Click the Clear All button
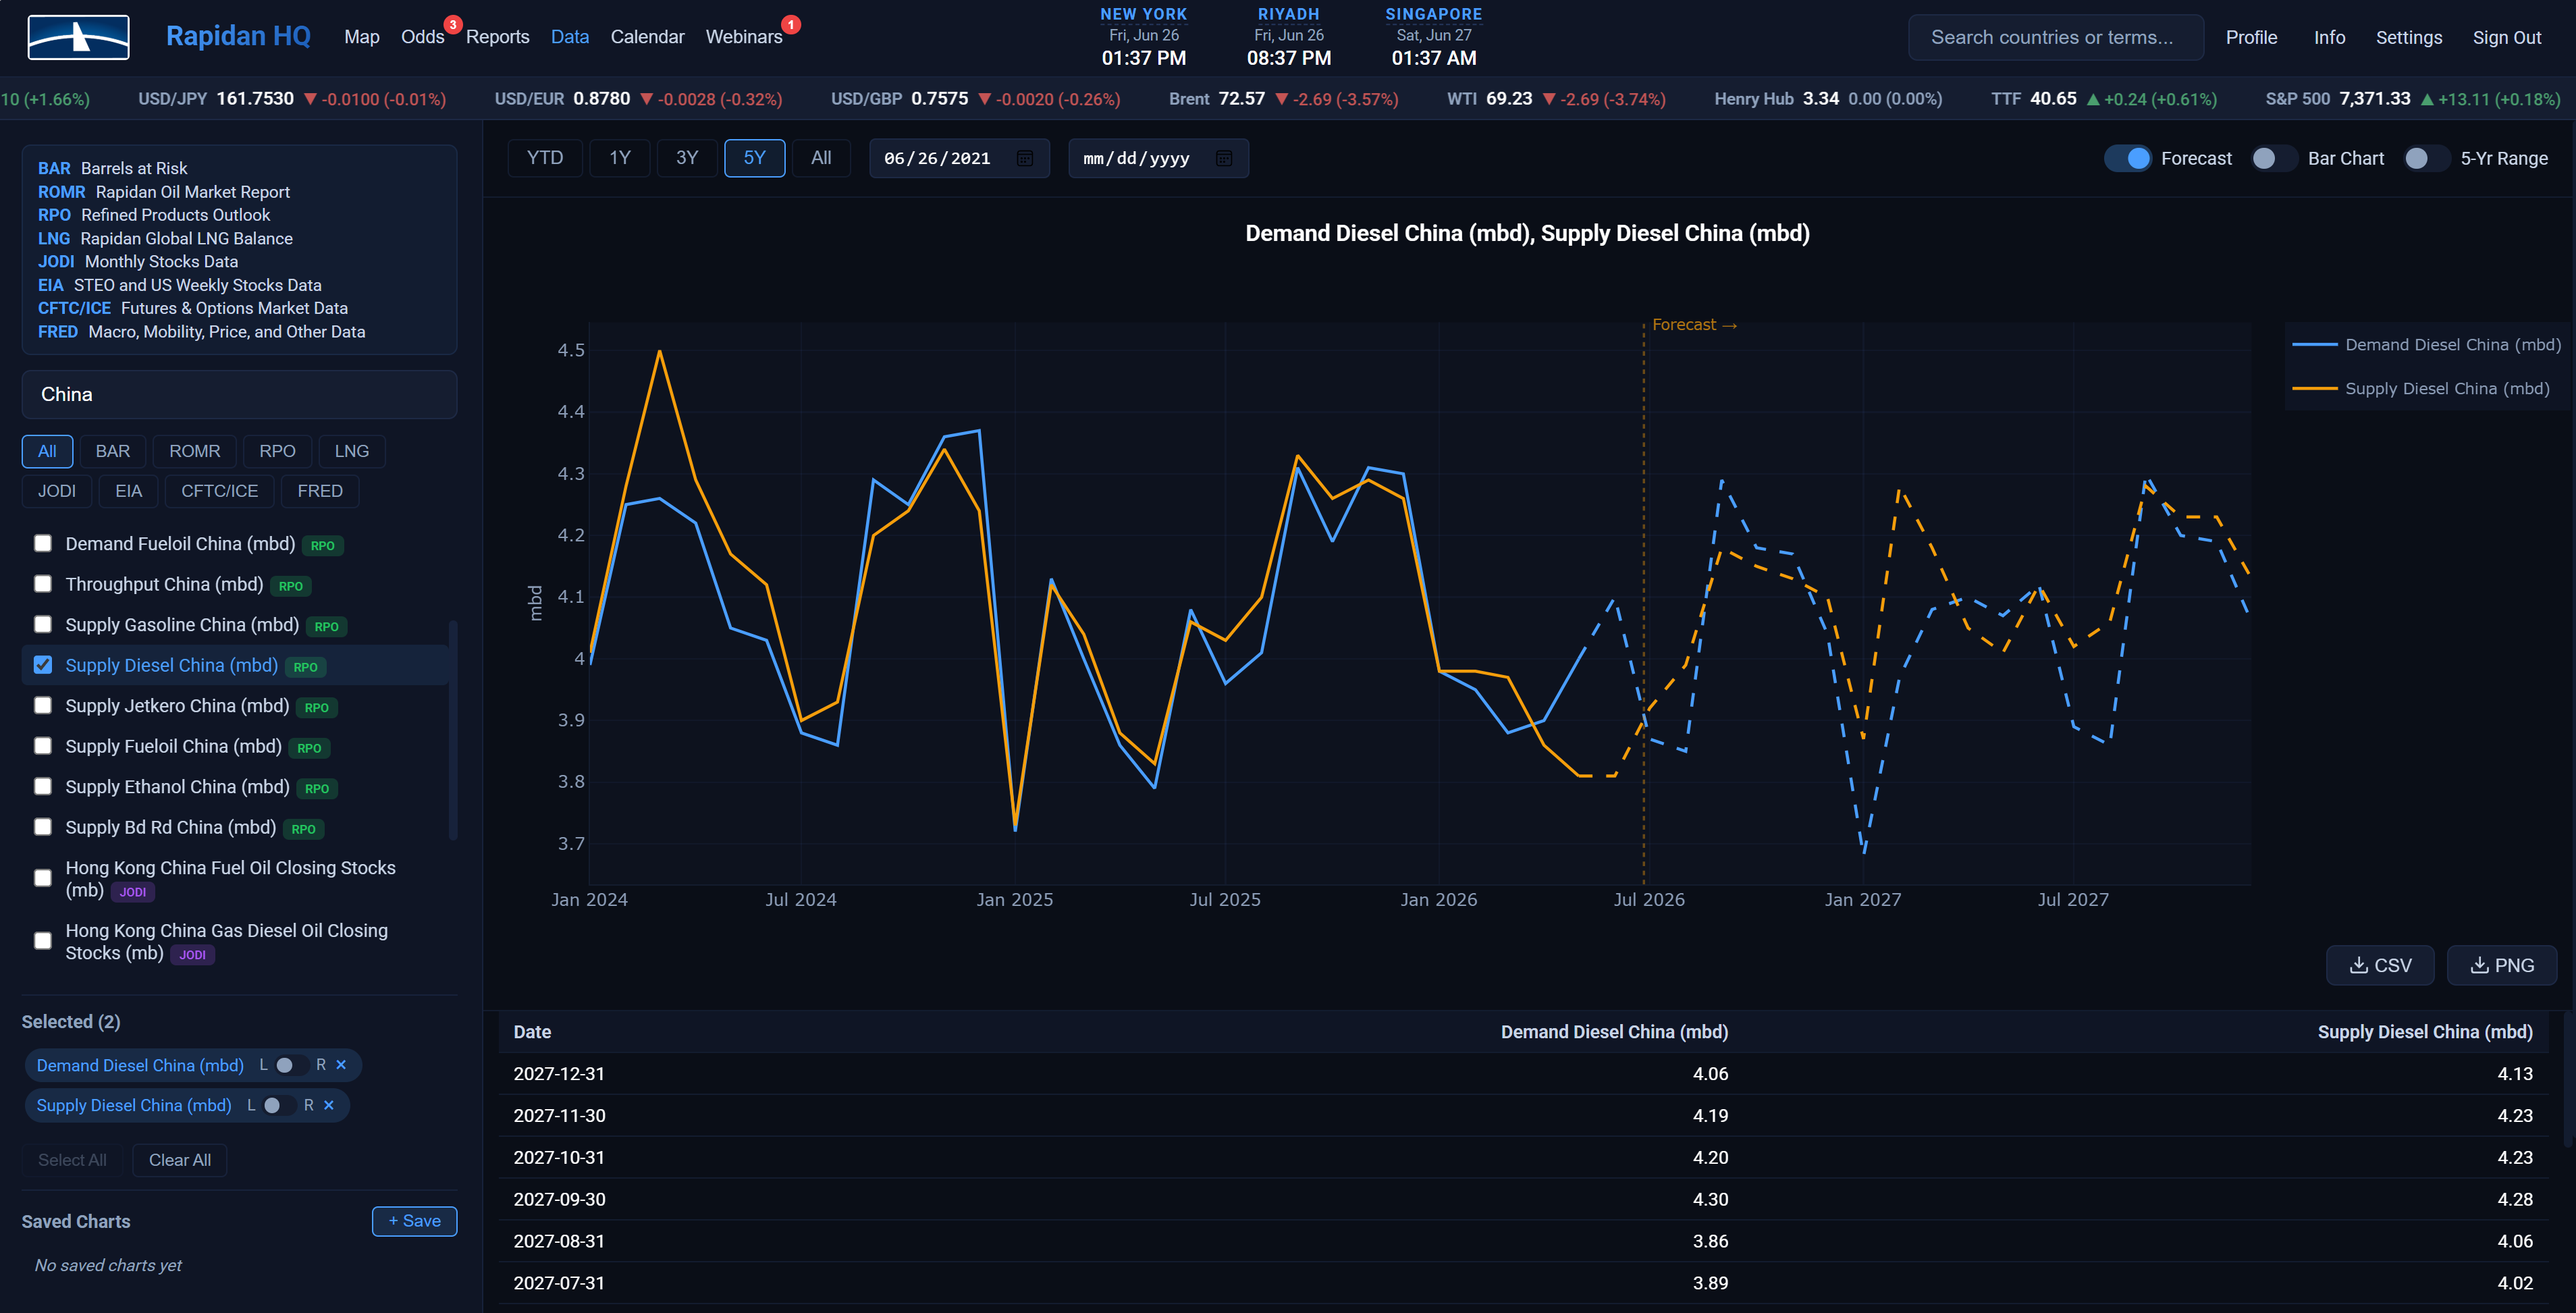The height and width of the screenshot is (1313, 2576). click(180, 1160)
